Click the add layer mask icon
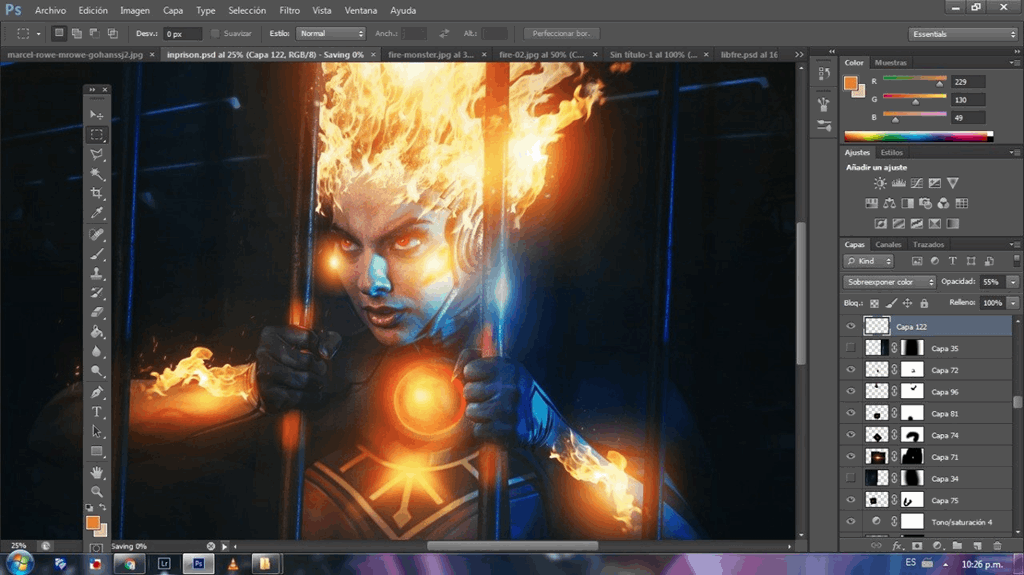 coord(917,546)
